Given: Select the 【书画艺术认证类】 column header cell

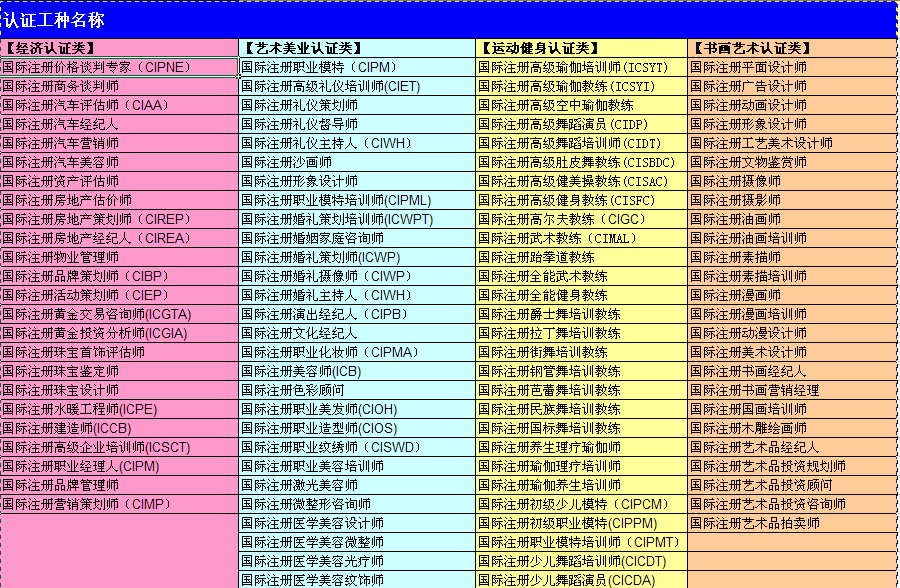Looking at the screenshot, I should coord(792,48).
